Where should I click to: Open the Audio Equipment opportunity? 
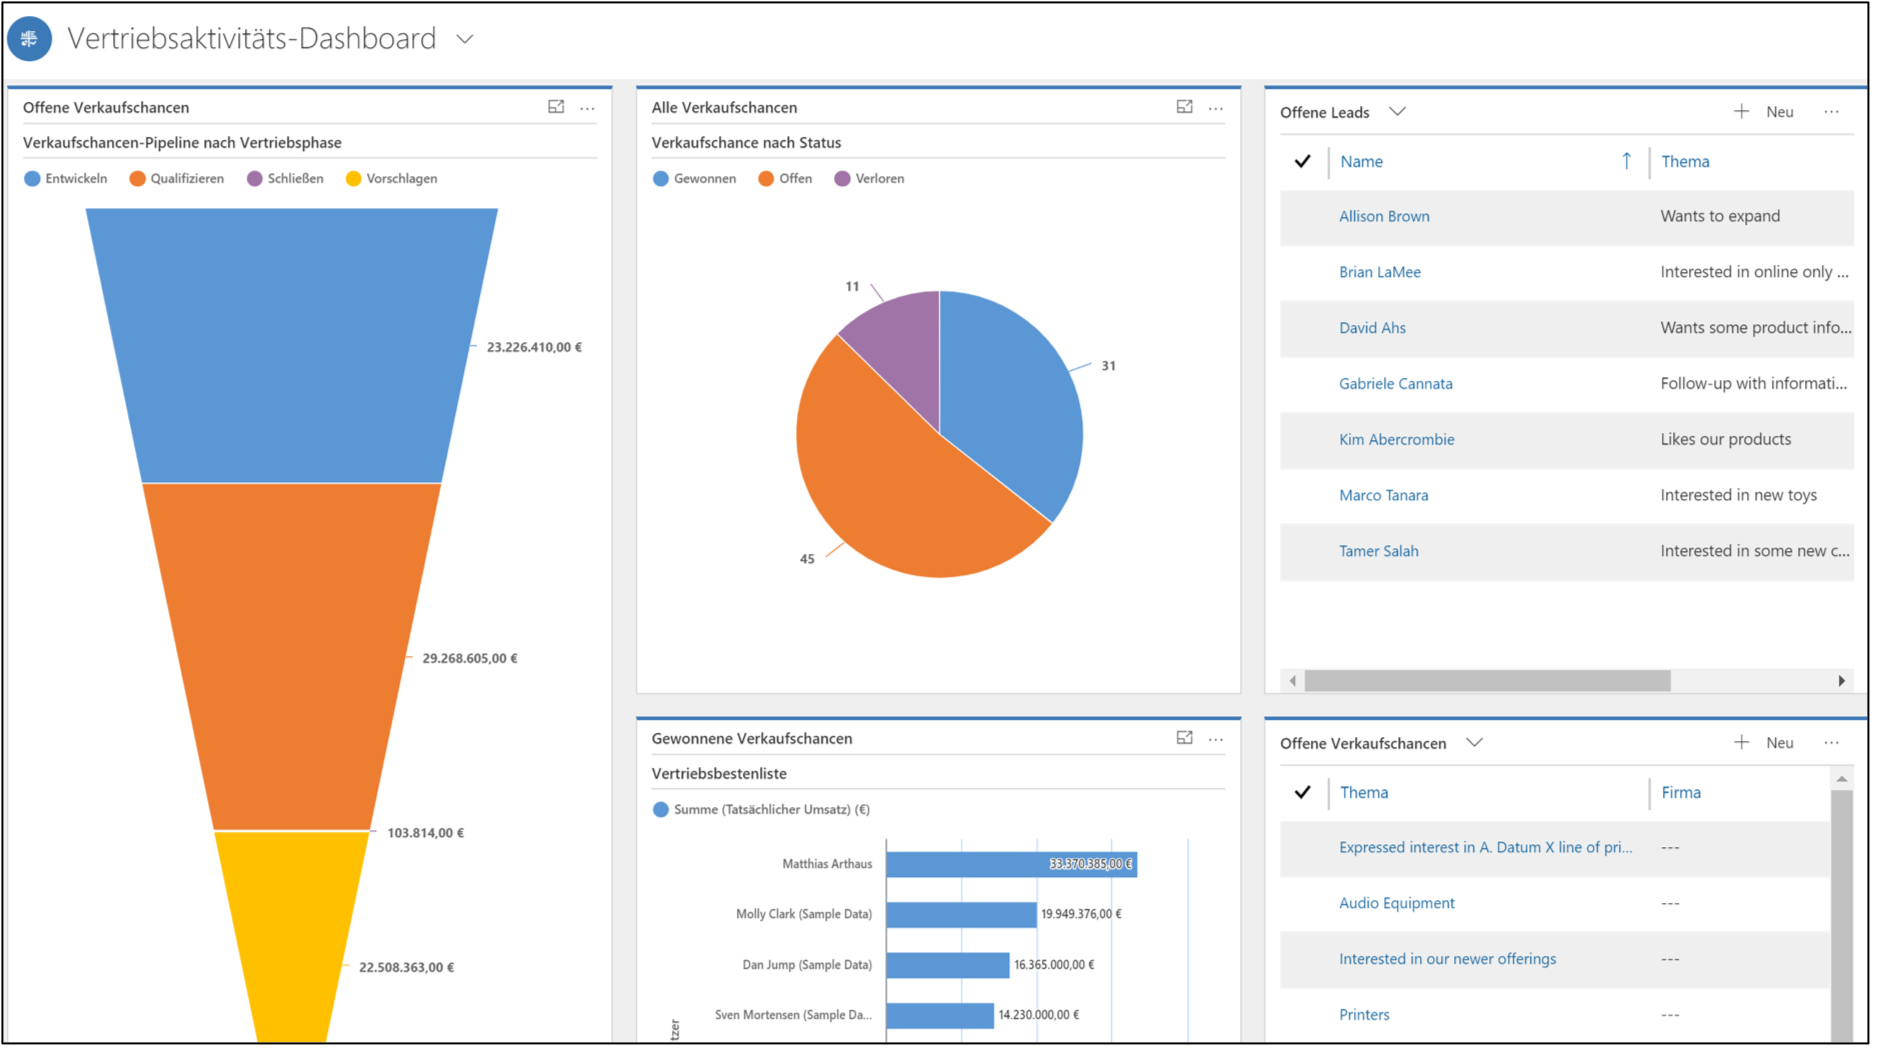pos(1397,903)
